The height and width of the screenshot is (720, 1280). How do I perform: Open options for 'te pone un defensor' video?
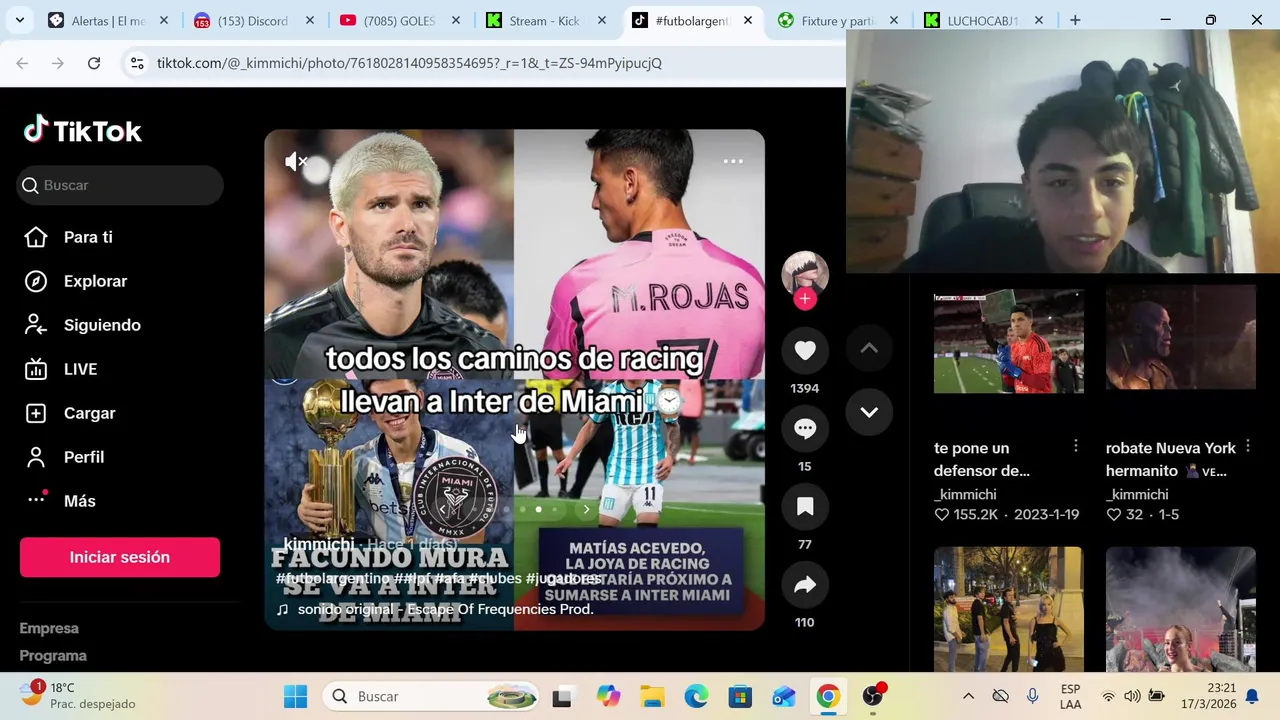point(1076,446)
